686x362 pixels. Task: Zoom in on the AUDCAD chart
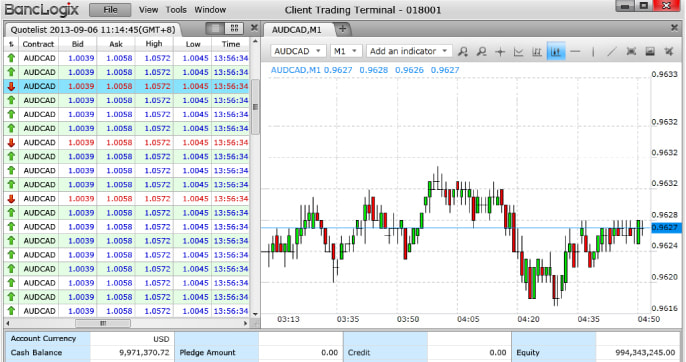(x=463, y=52)
